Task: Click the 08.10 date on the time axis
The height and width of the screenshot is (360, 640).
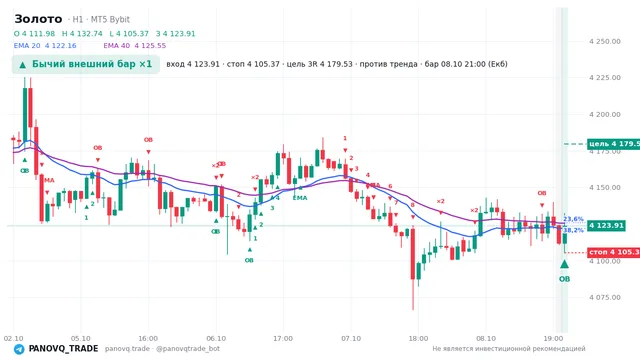Action: (x=486, y=339)
